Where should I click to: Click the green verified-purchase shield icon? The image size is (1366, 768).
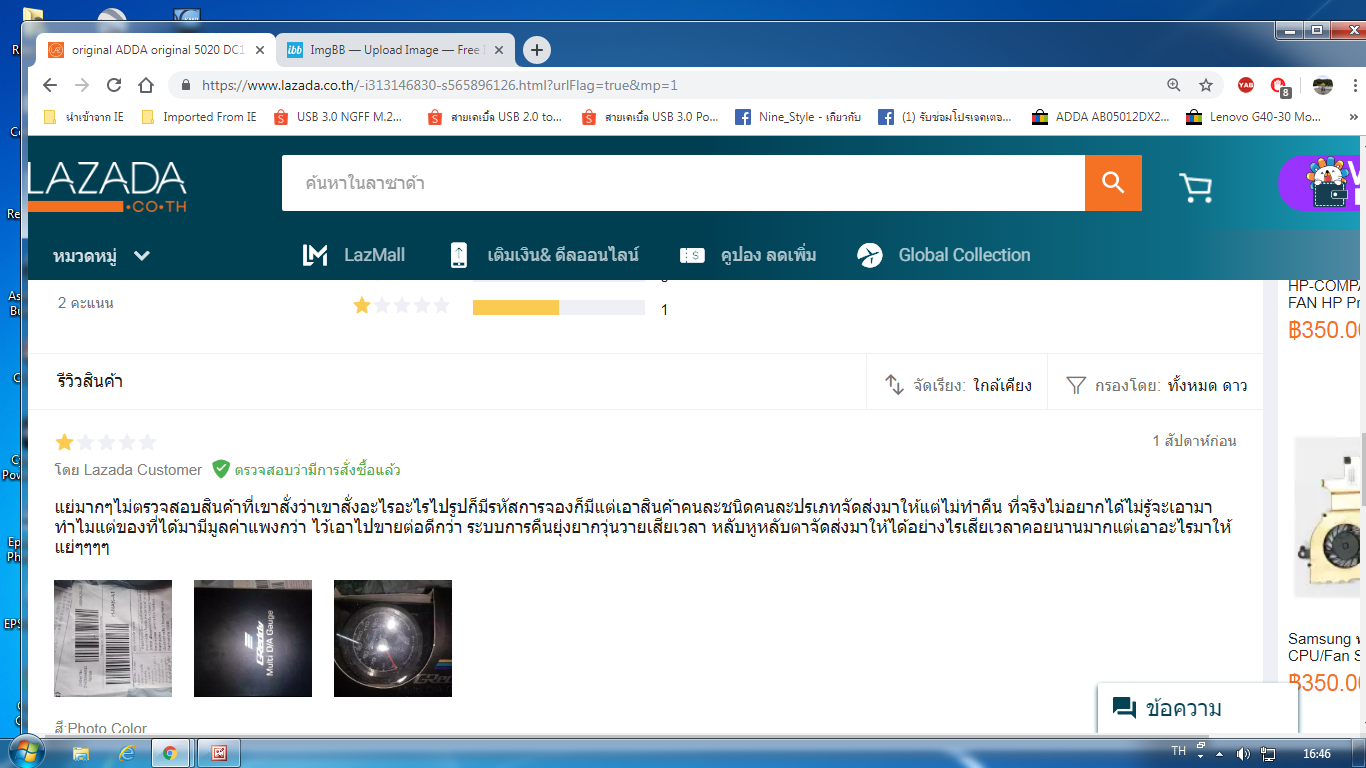click(221, 469)
